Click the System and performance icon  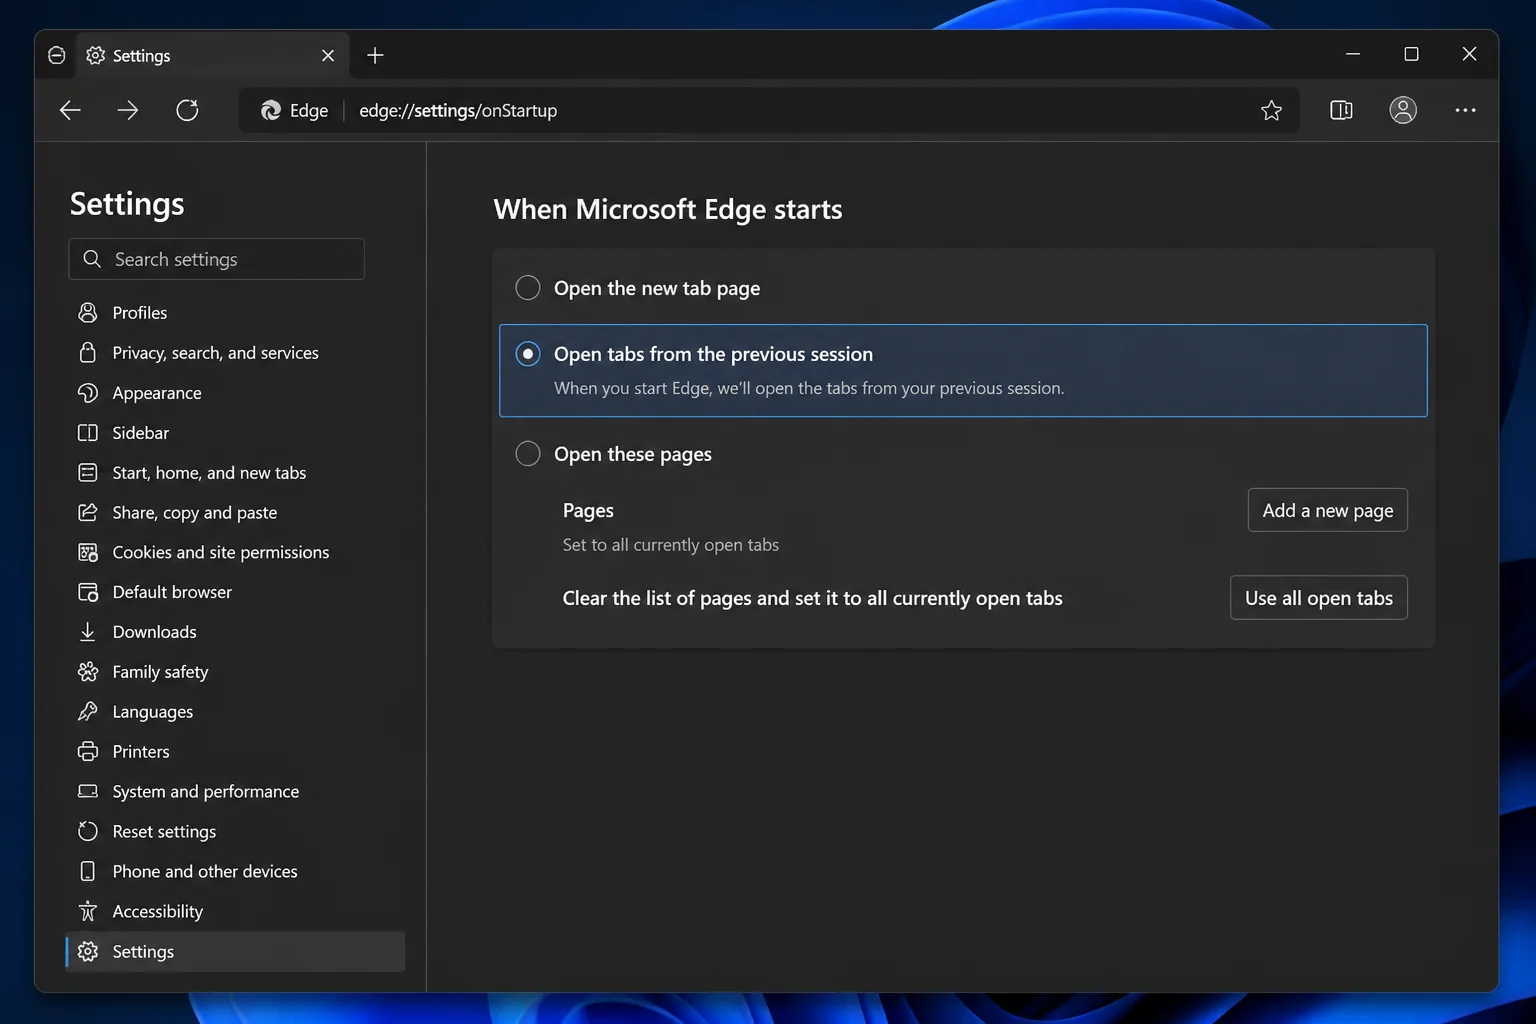88,791
